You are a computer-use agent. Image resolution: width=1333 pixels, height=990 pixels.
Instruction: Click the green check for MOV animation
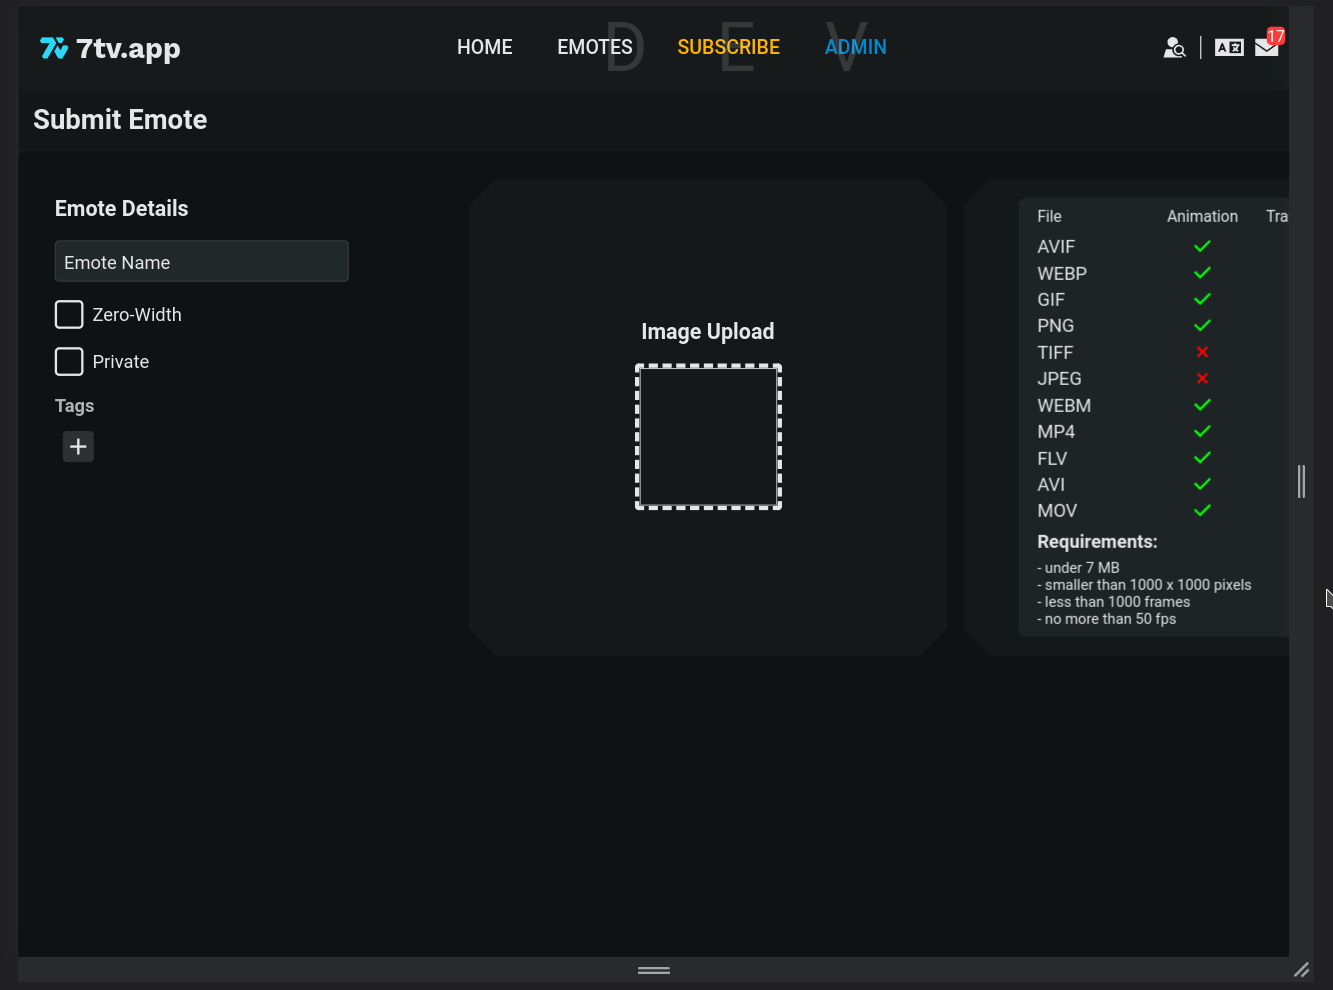[x=1202, y=510]
